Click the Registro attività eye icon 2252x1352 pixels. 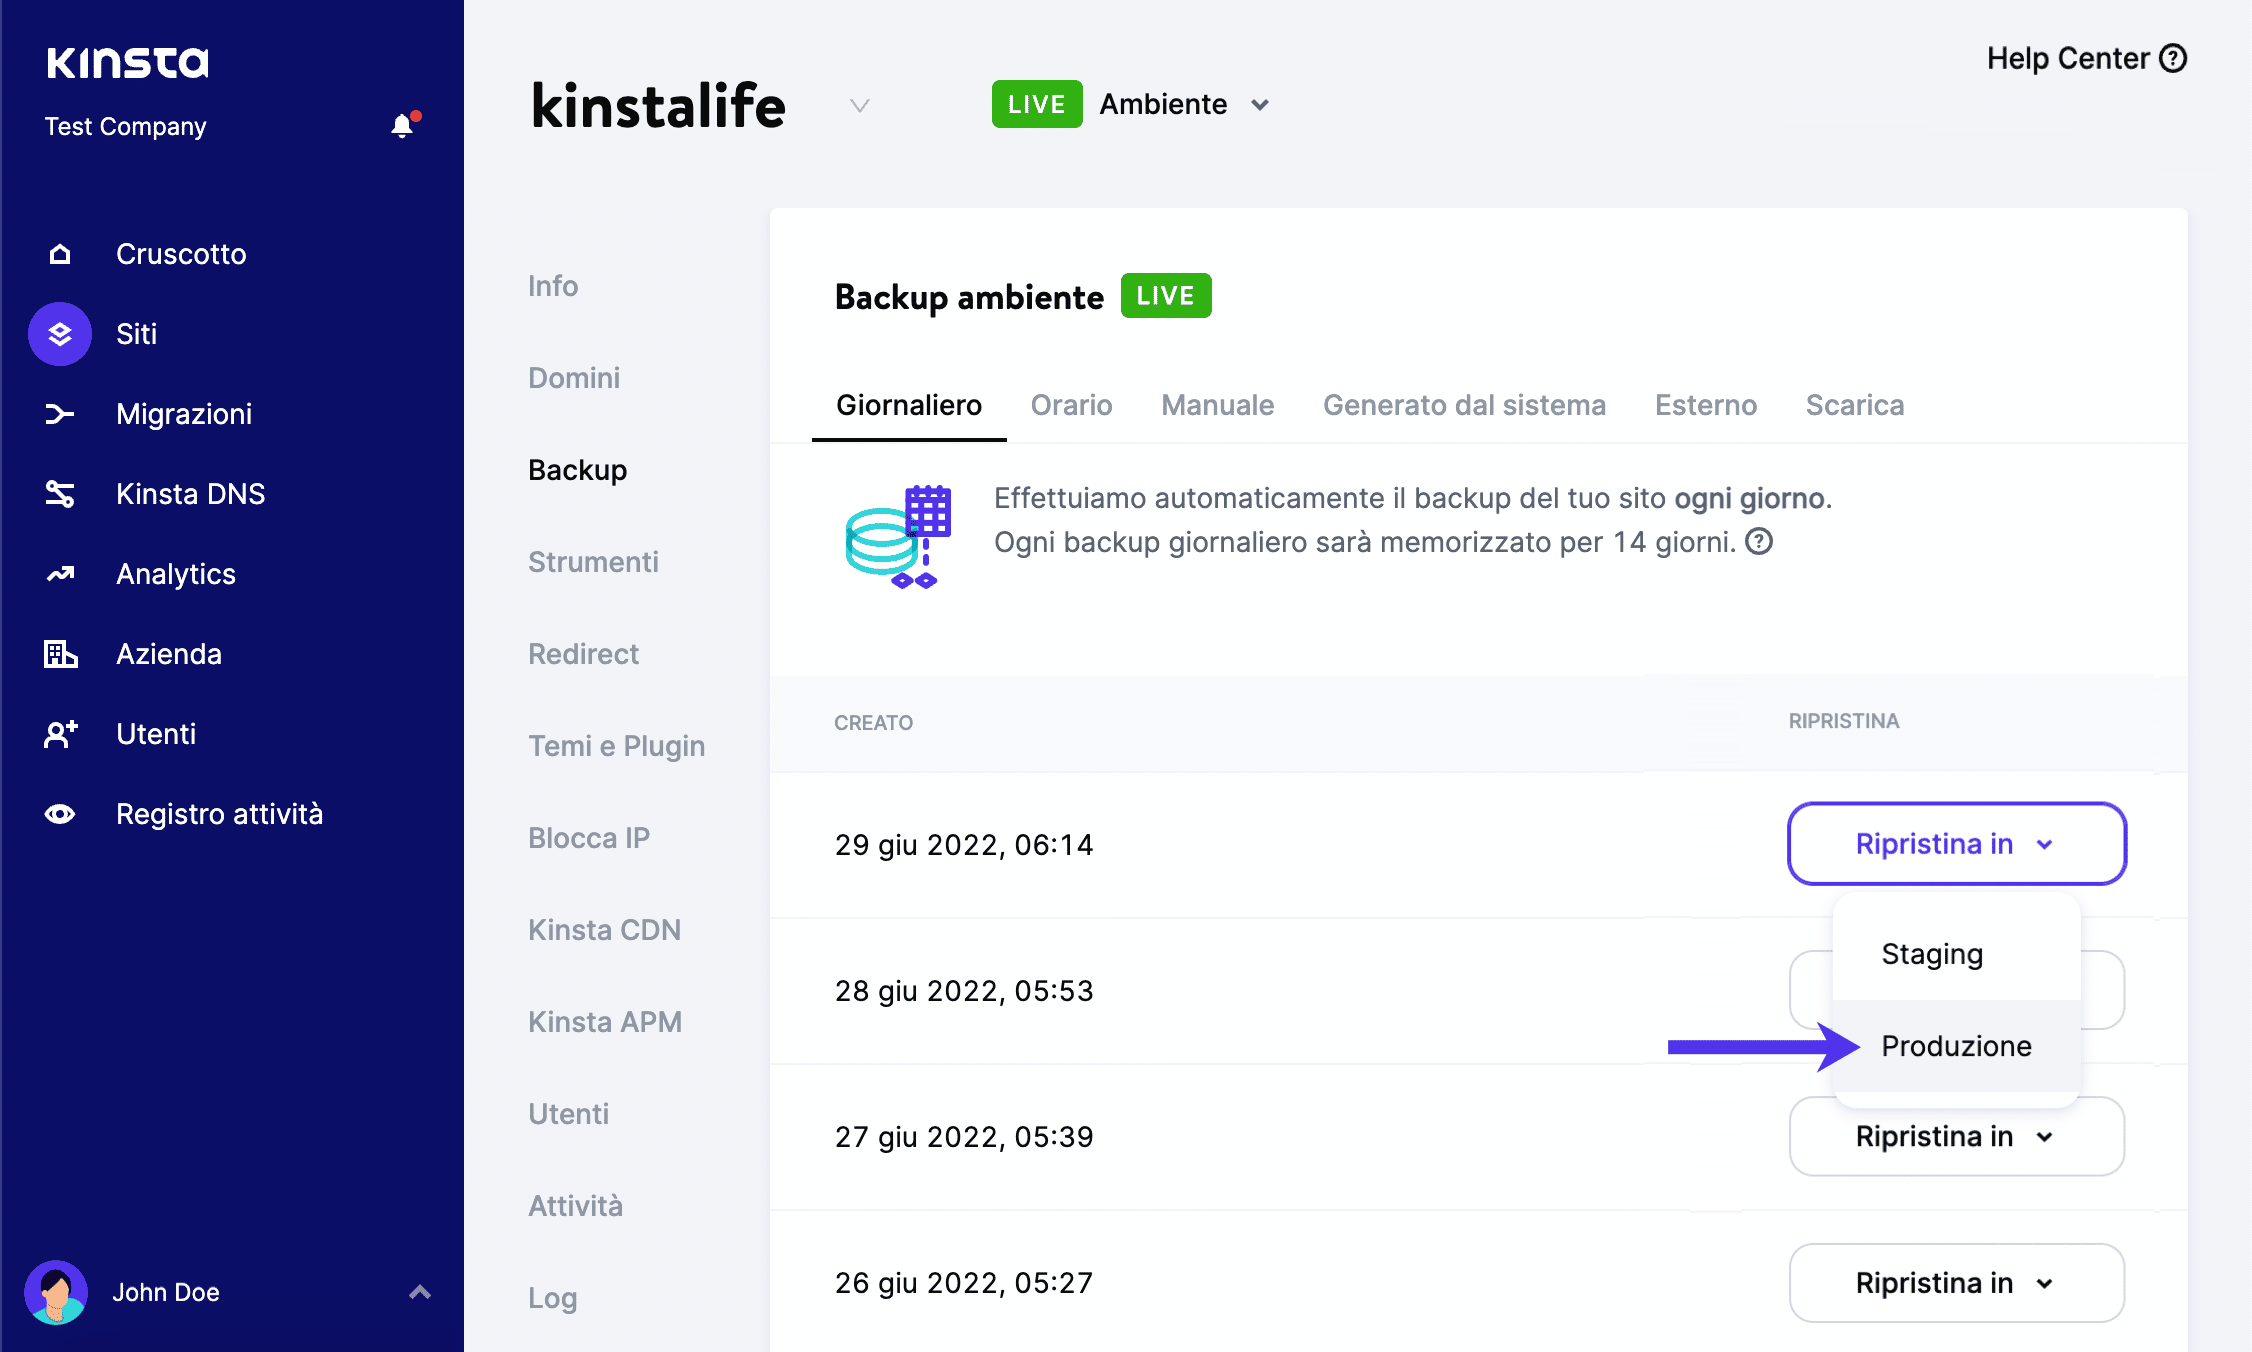coord(60,814)
